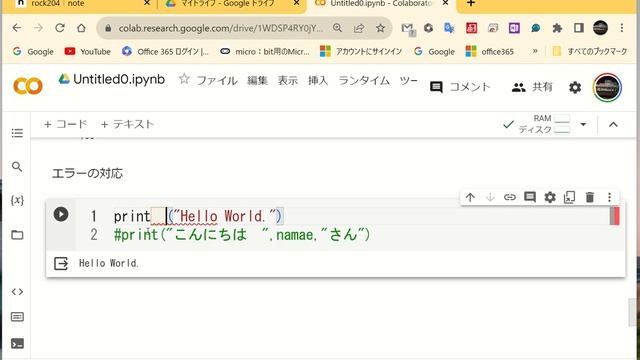Click the Hello World. output text
This screenshot has width=640, height=360.
(109, 263)
